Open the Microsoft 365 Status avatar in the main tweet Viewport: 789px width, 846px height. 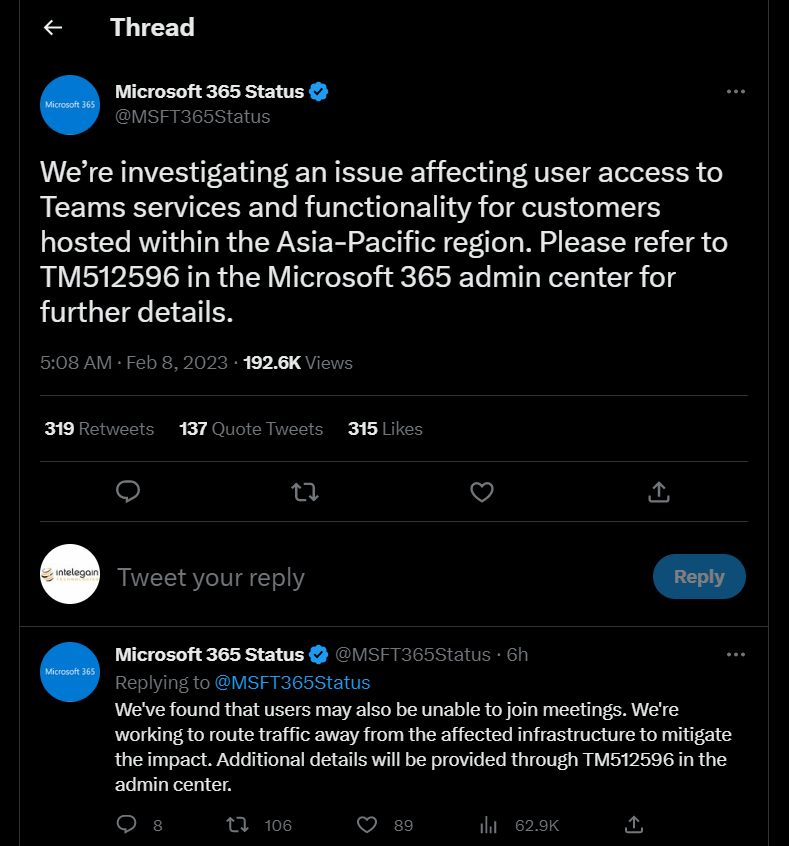[x=70, y=105]
